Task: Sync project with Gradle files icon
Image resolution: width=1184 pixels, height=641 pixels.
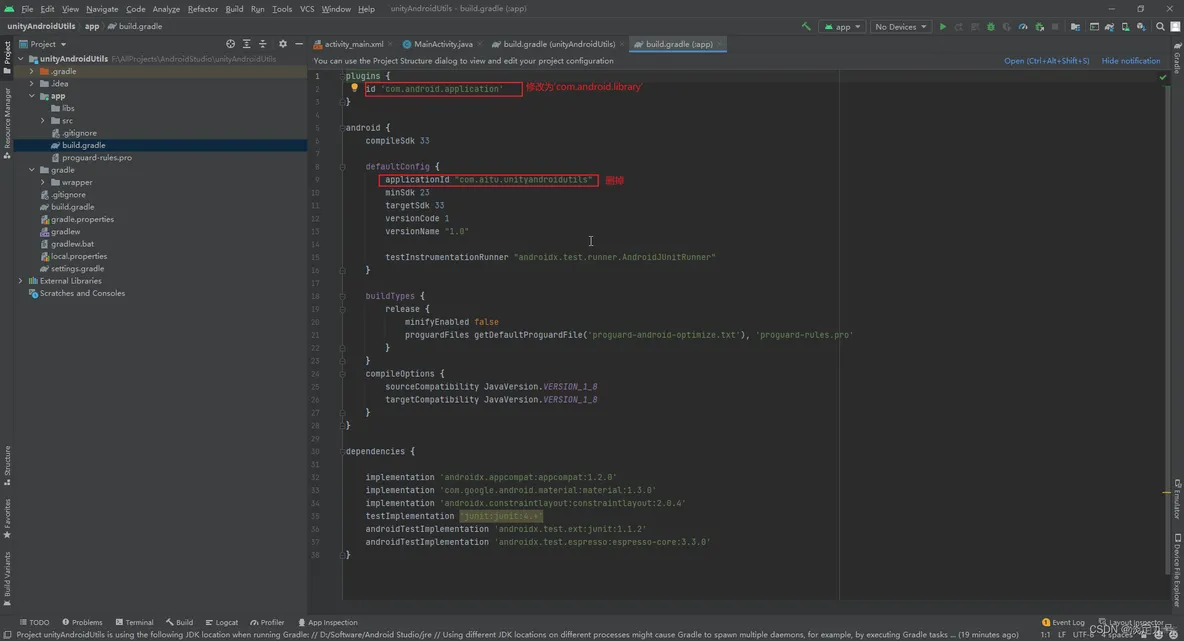Action: click(1109, 26)
